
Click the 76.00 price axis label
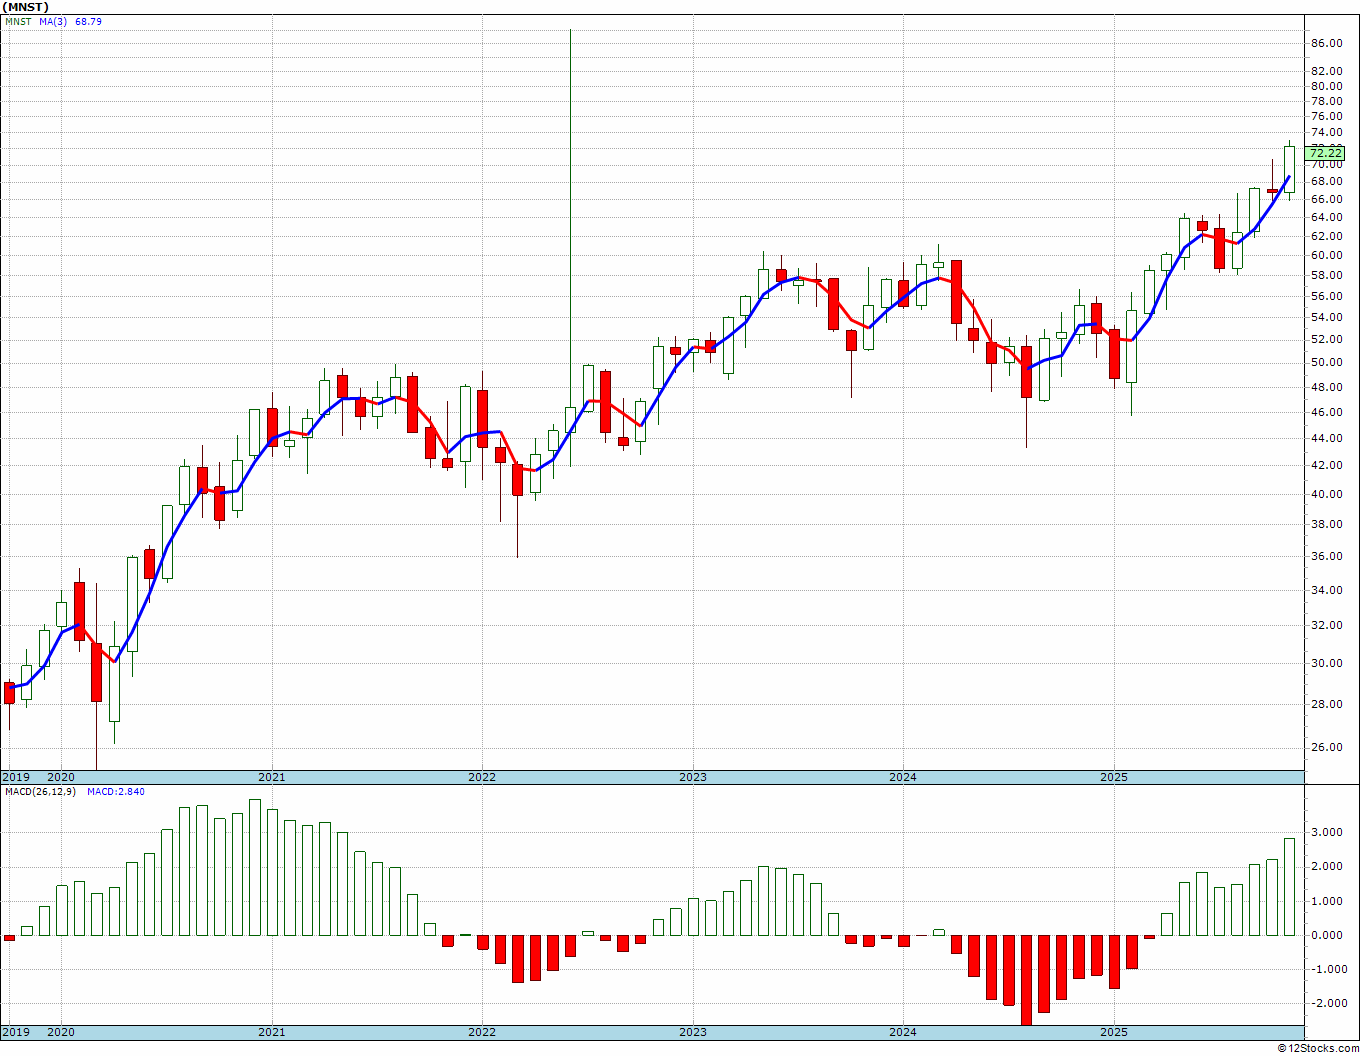coord(1326,116)
